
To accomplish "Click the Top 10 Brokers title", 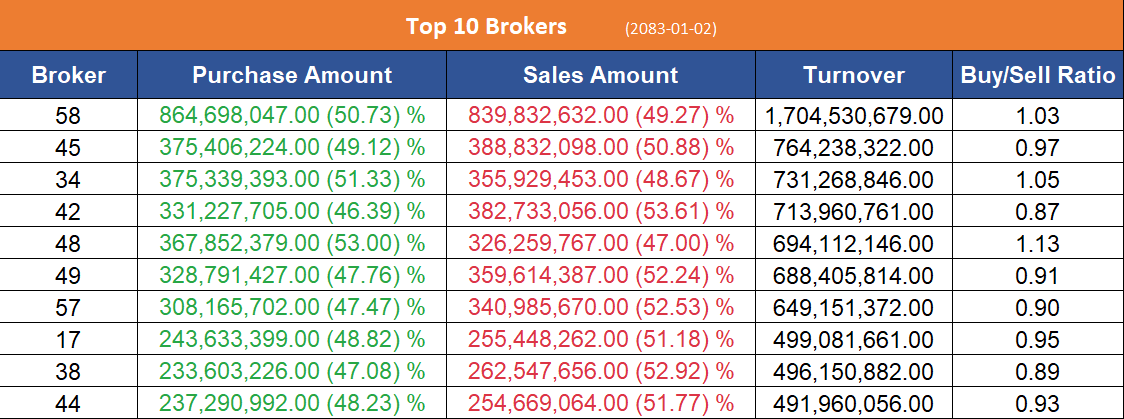I will pyautogui.click(x=486, y=27).
